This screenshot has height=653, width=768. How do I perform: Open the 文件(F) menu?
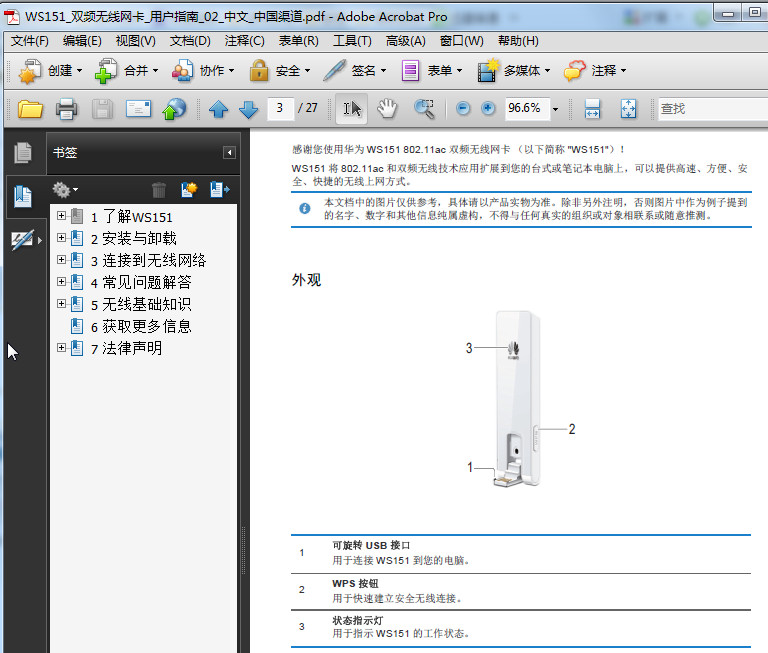coord(30,41)
